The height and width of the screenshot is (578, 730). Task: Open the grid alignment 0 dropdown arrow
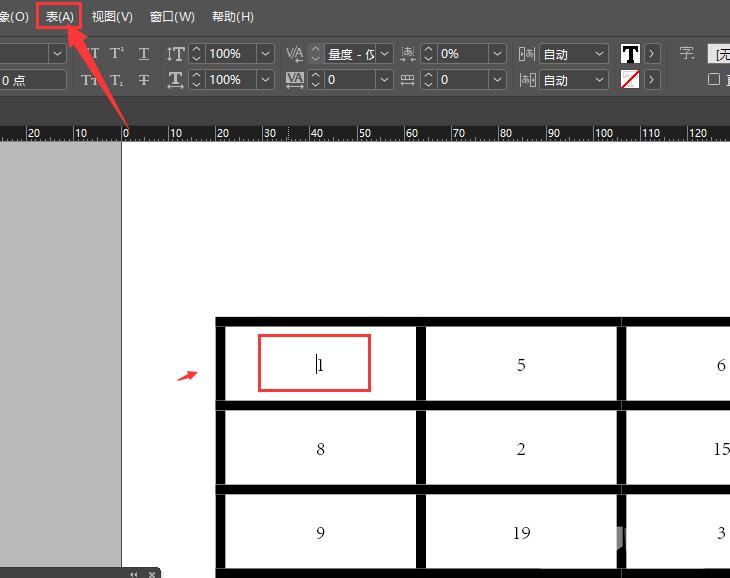tap(497, 80)
